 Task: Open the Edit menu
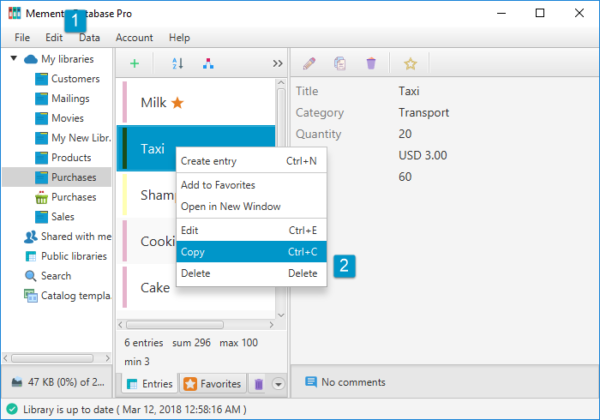click(x=54, y=37)
